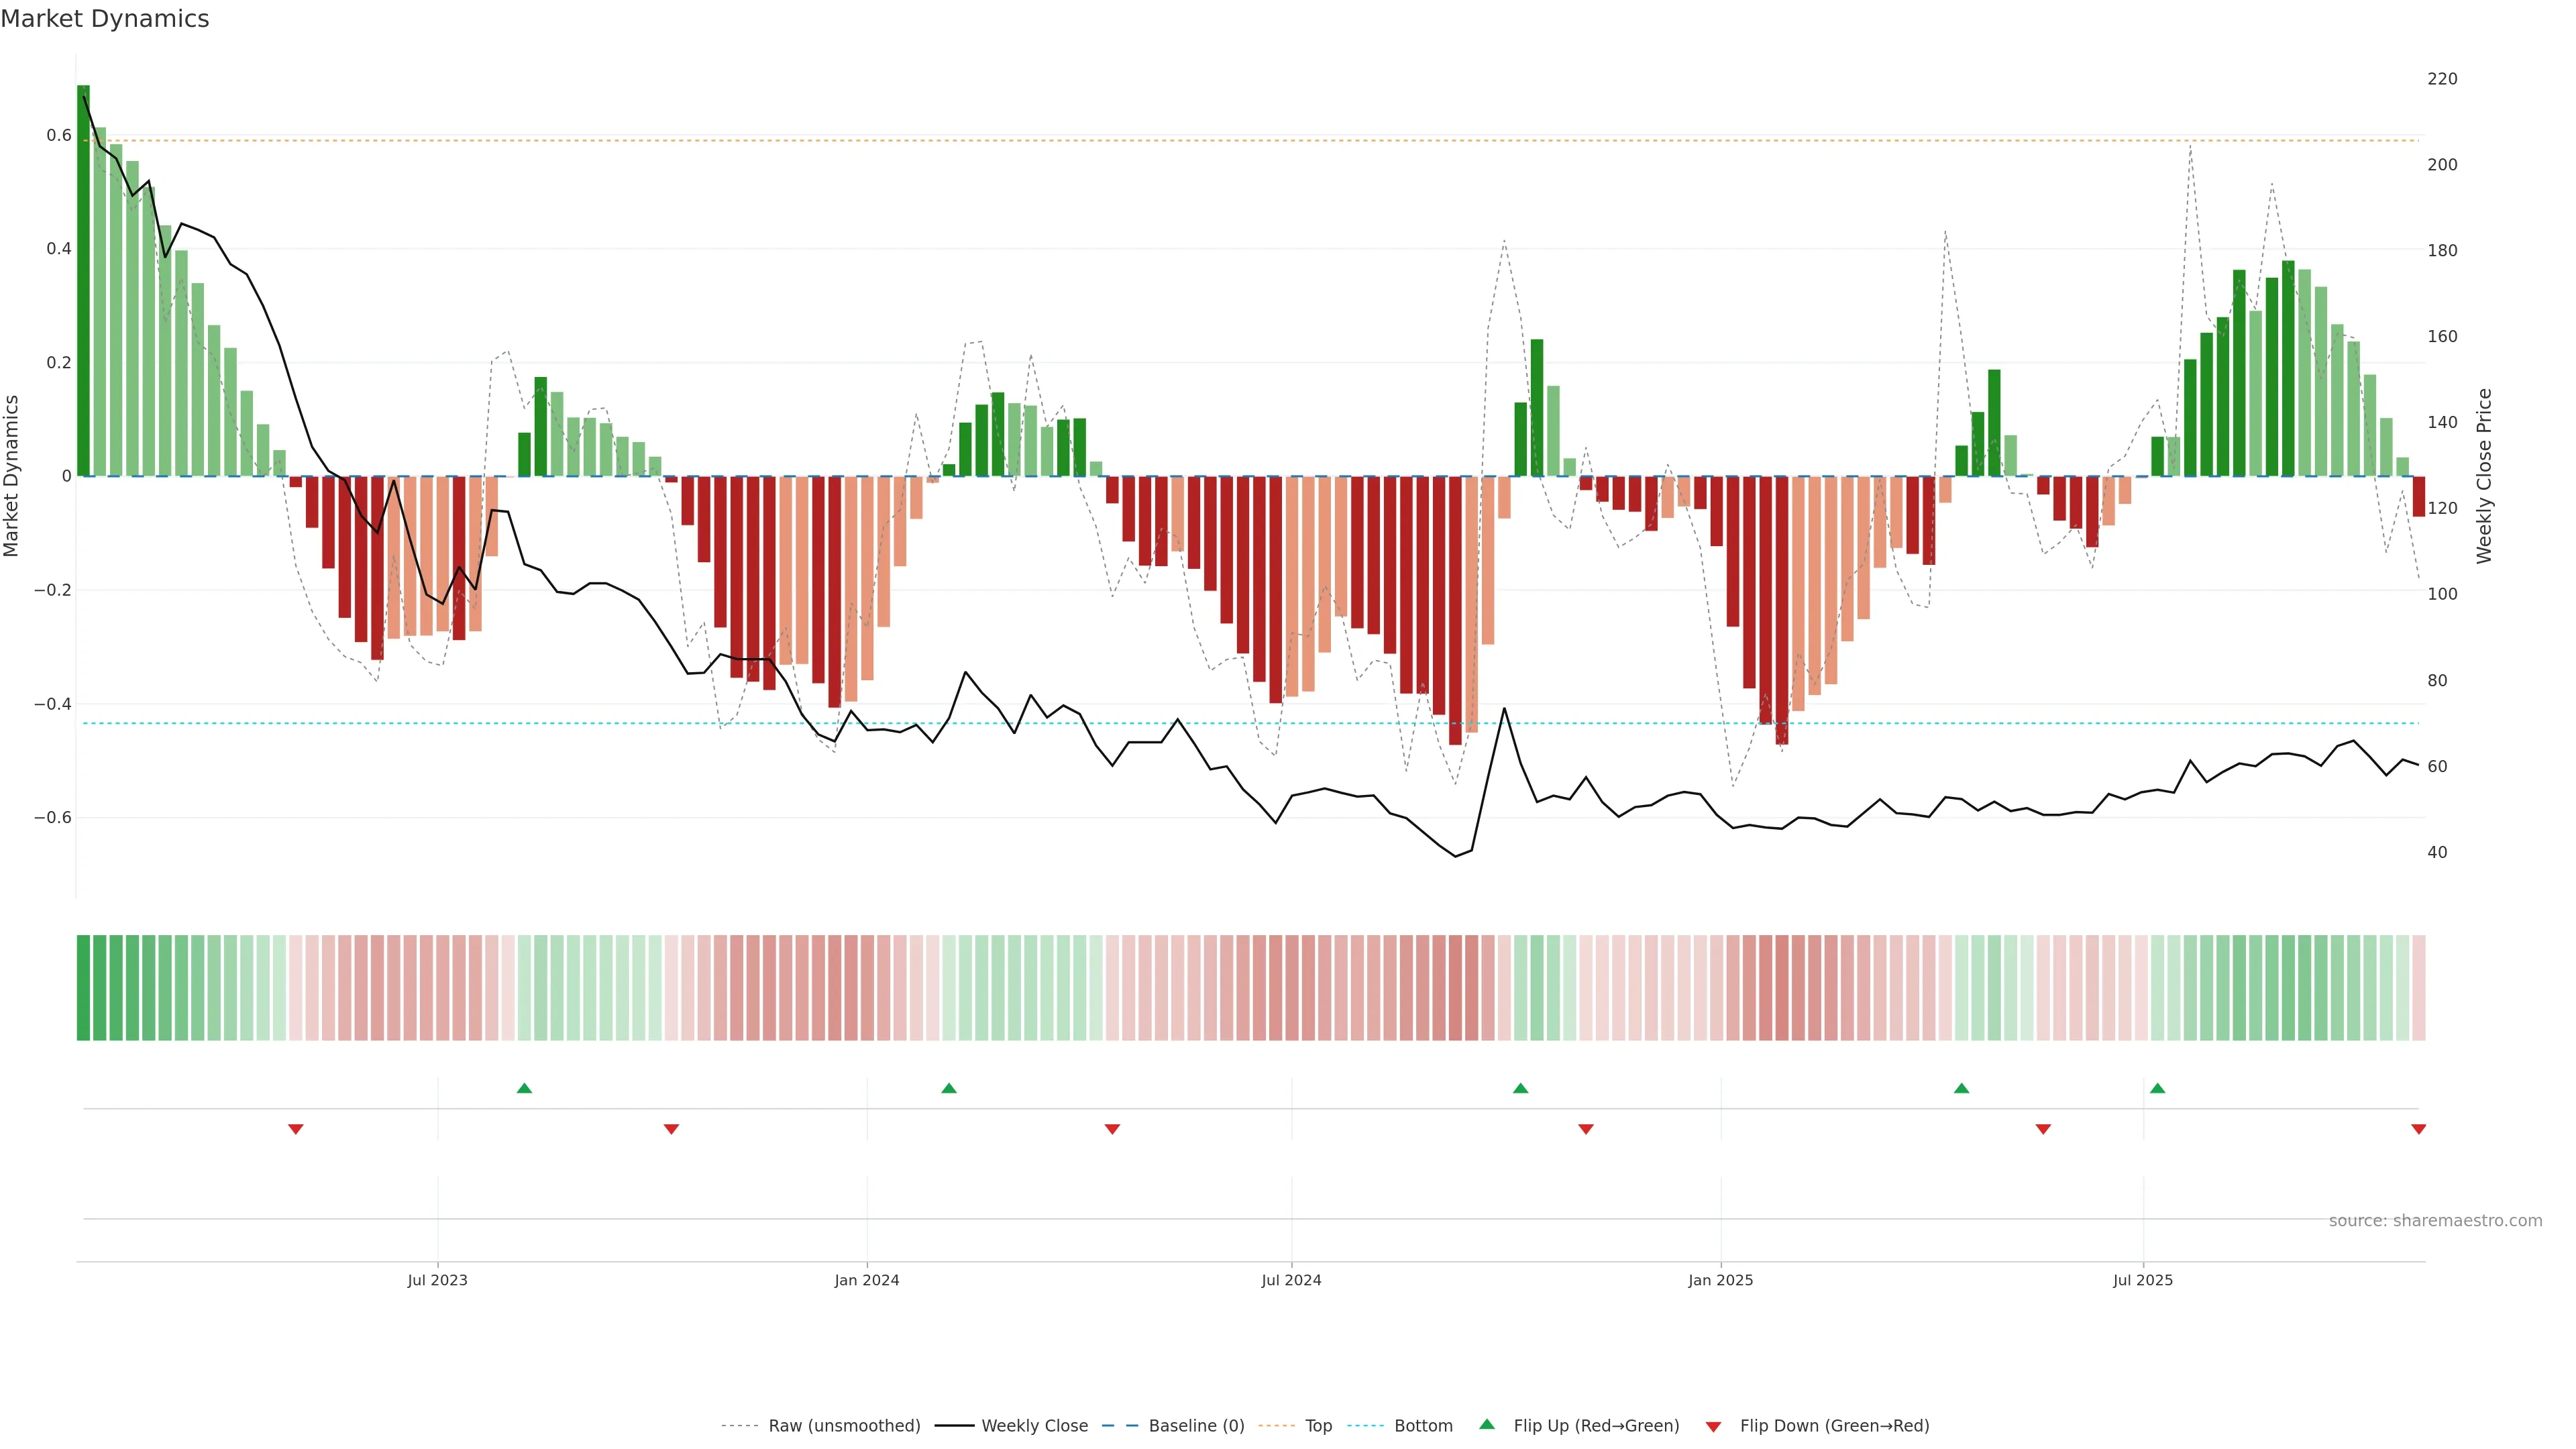Image resolution: width=2576 pixels, height=1449 pixels.
Task: Click the last red flip-down marker at far right
Action: tap(2418, 1129)
